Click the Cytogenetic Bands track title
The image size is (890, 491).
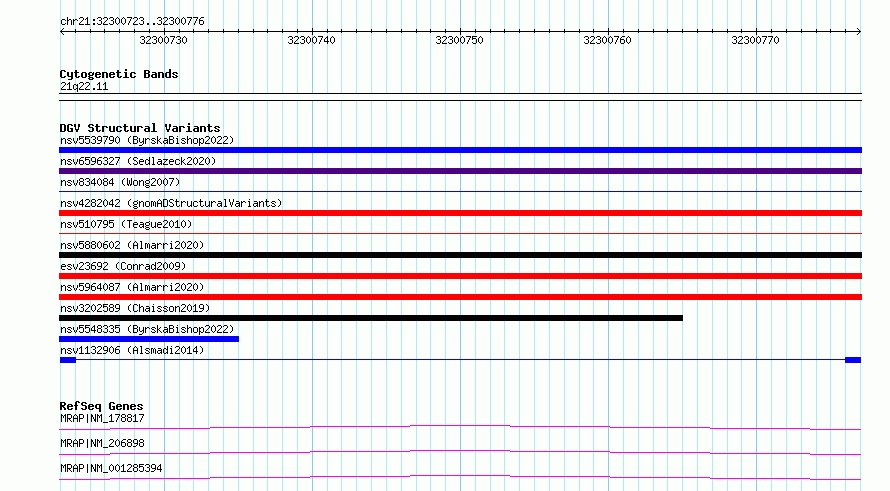[119, 74]
